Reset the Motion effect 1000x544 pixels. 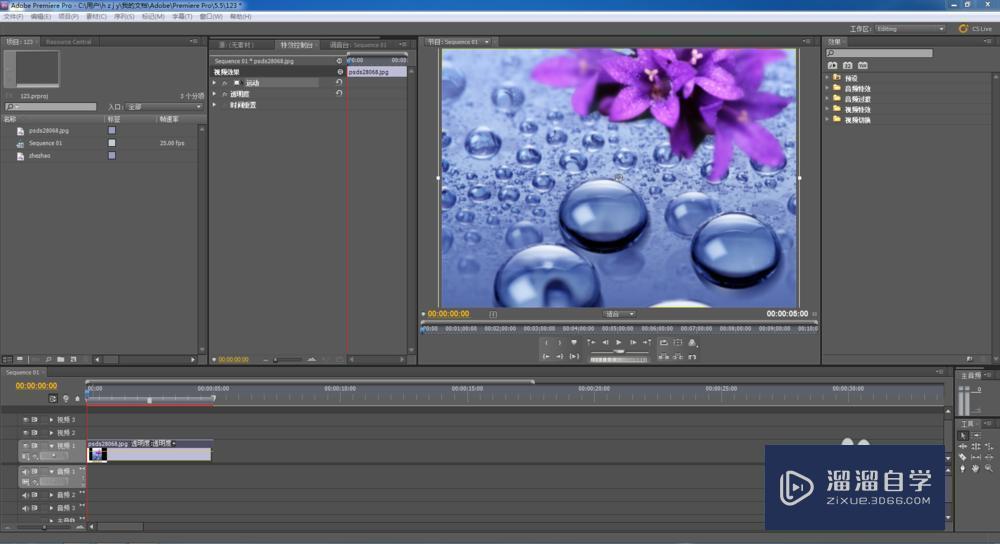(339, 82)
